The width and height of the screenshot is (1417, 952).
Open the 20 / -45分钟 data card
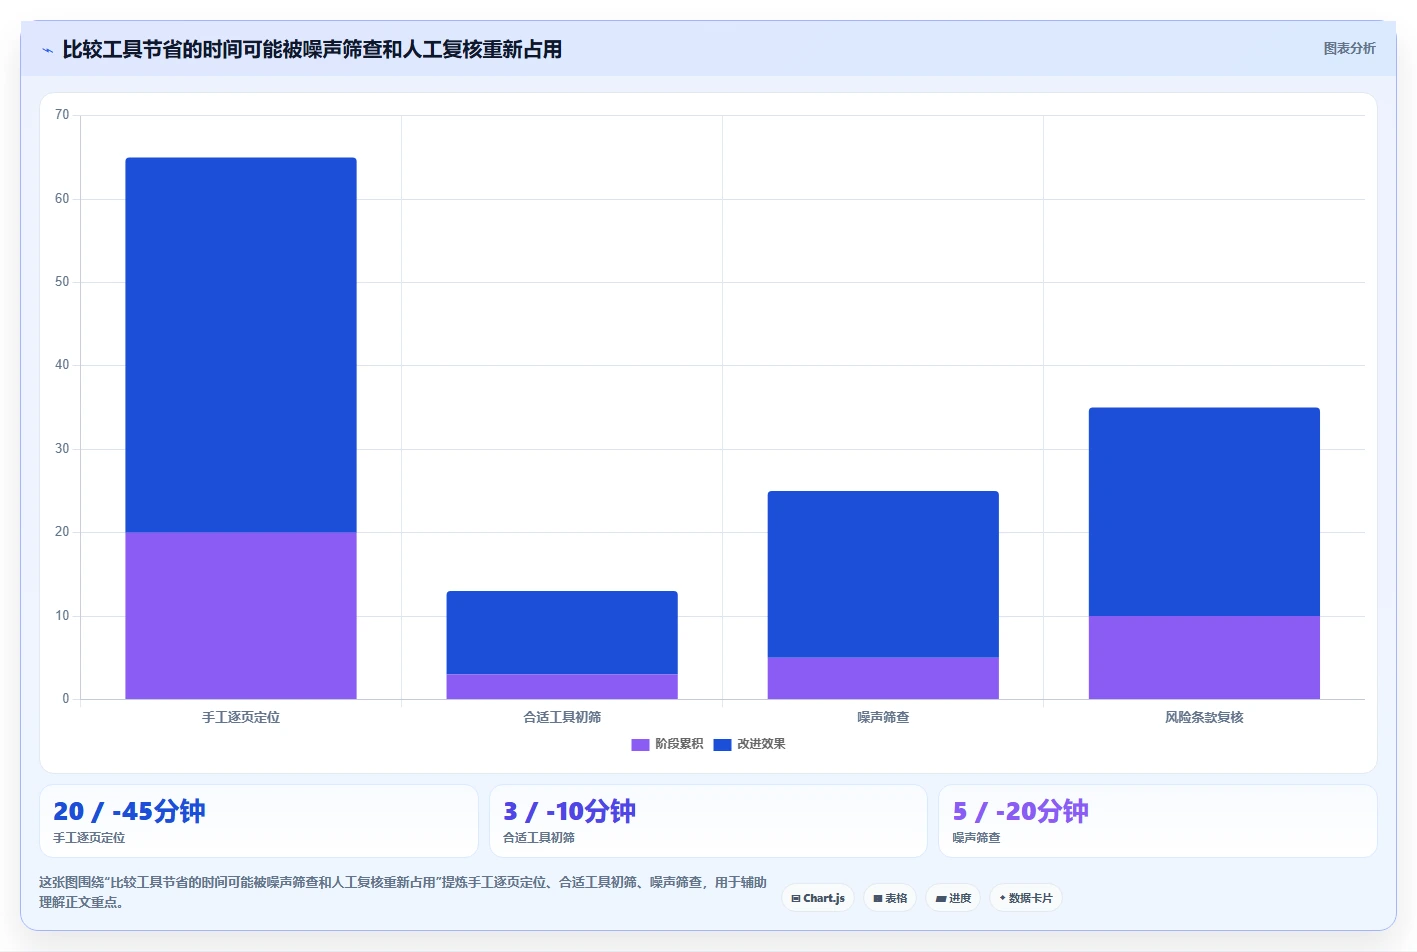[259, 821]
